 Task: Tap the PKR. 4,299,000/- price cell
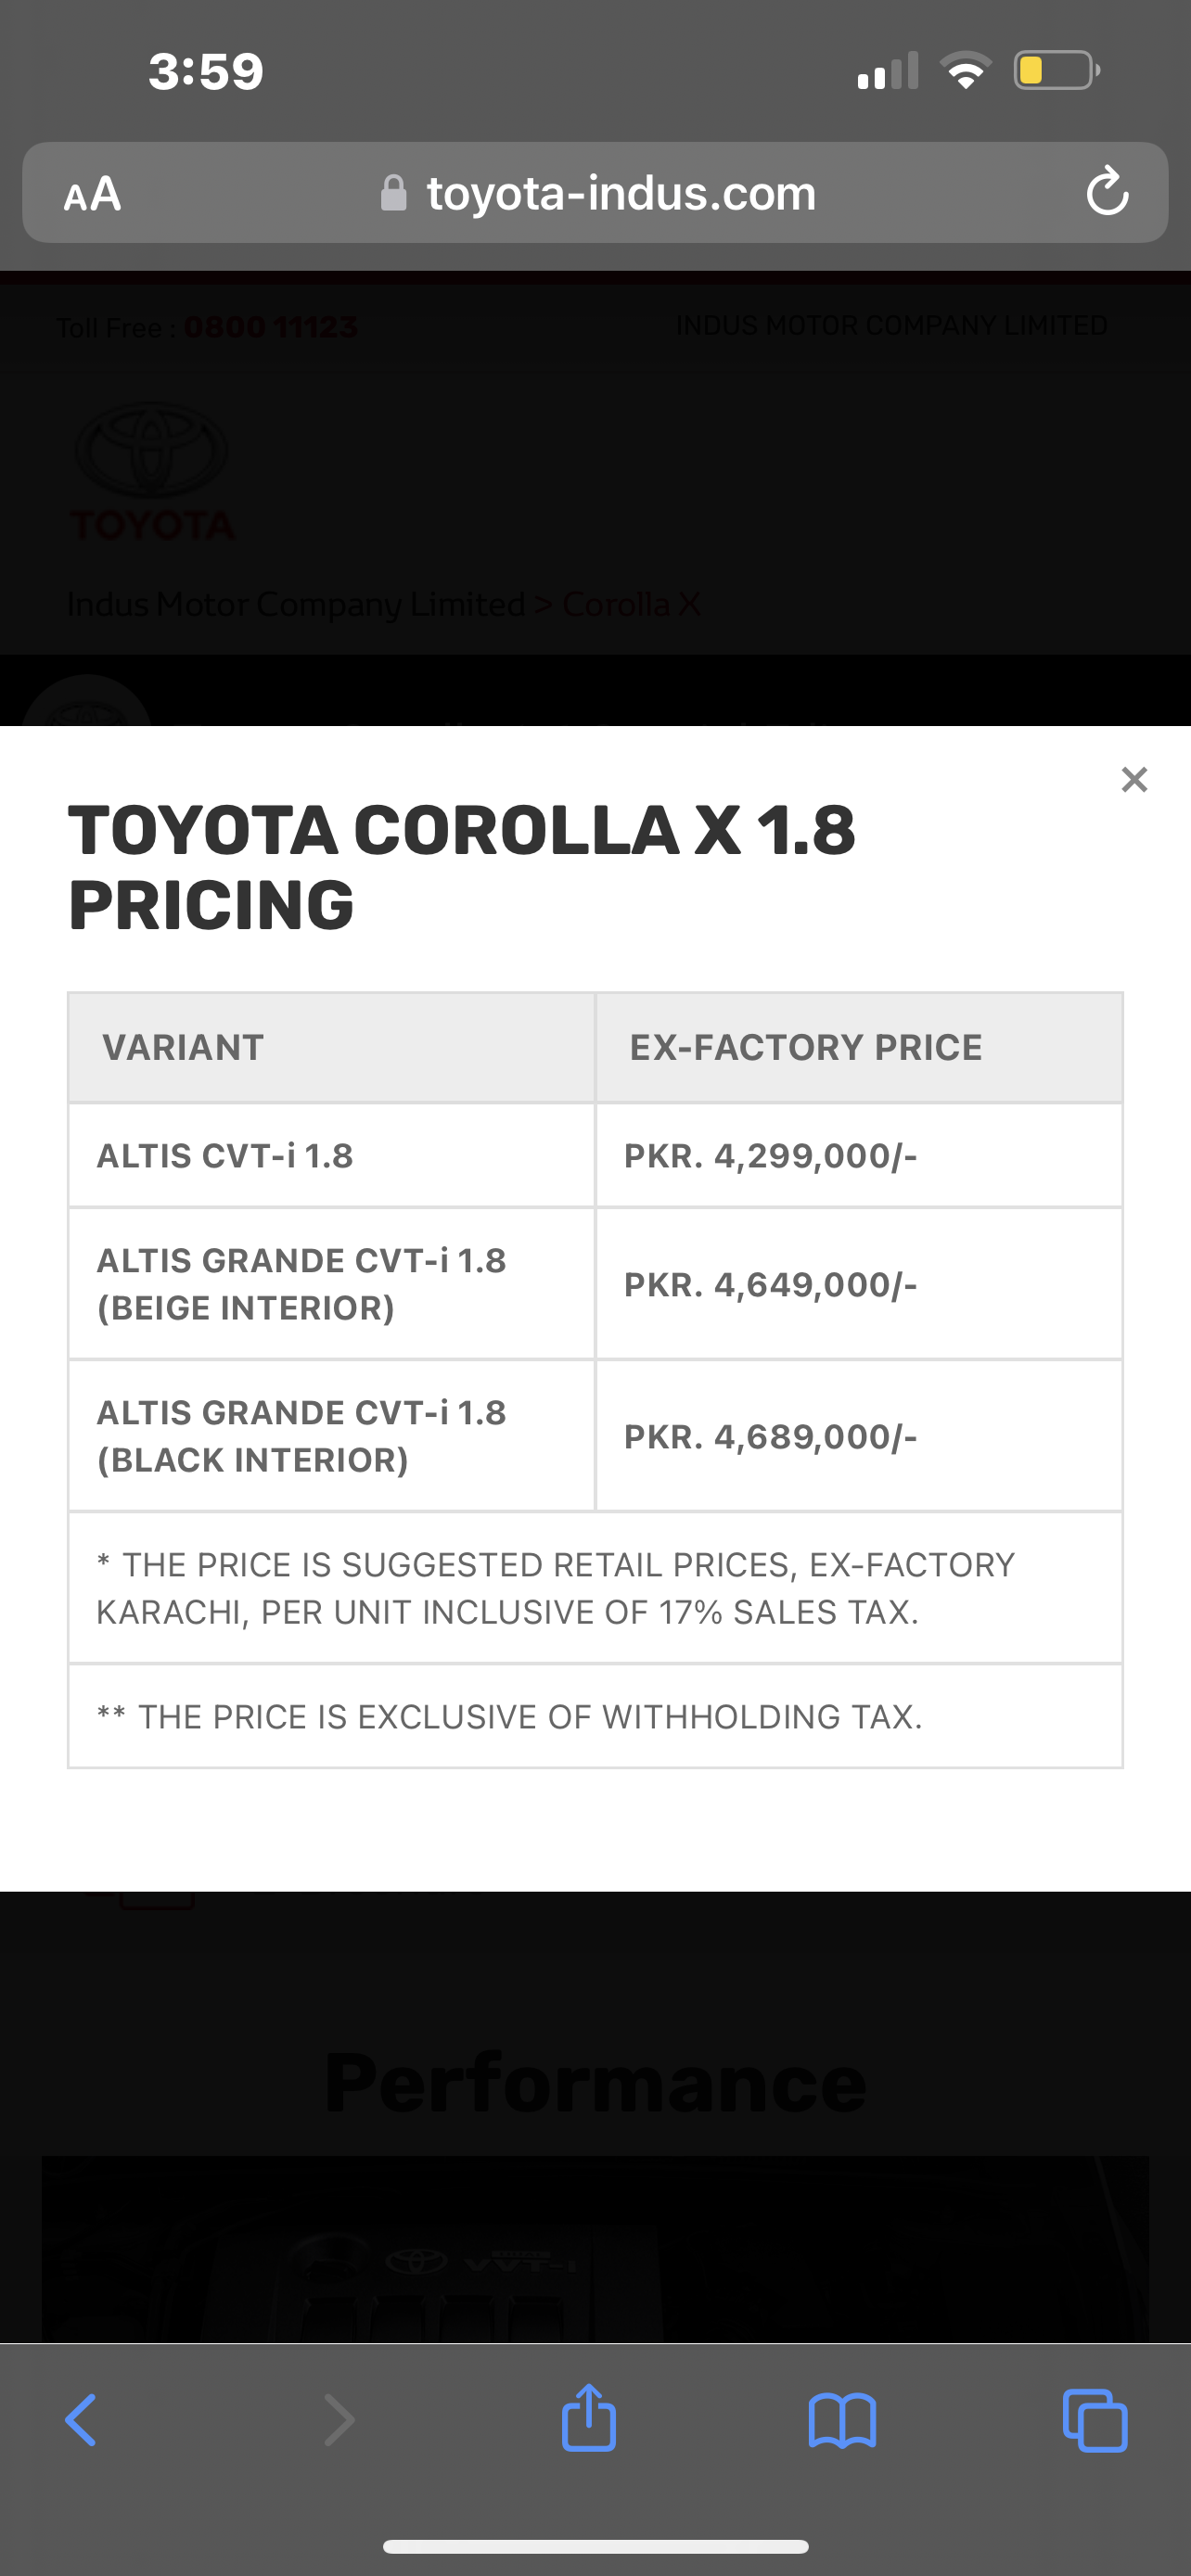tap(859, 1156)
